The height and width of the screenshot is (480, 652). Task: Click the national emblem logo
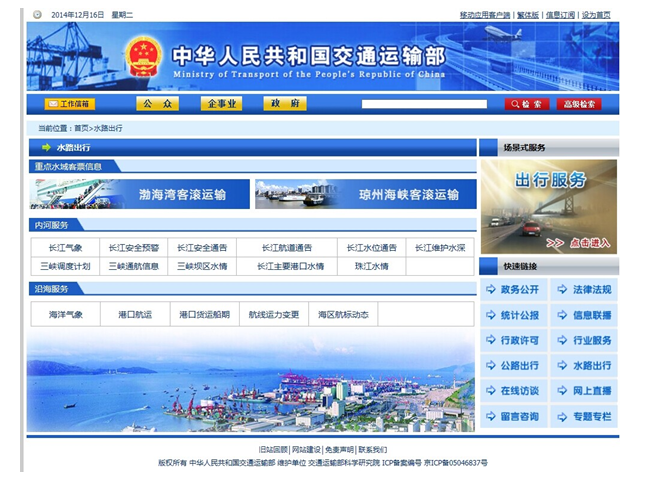143,57
